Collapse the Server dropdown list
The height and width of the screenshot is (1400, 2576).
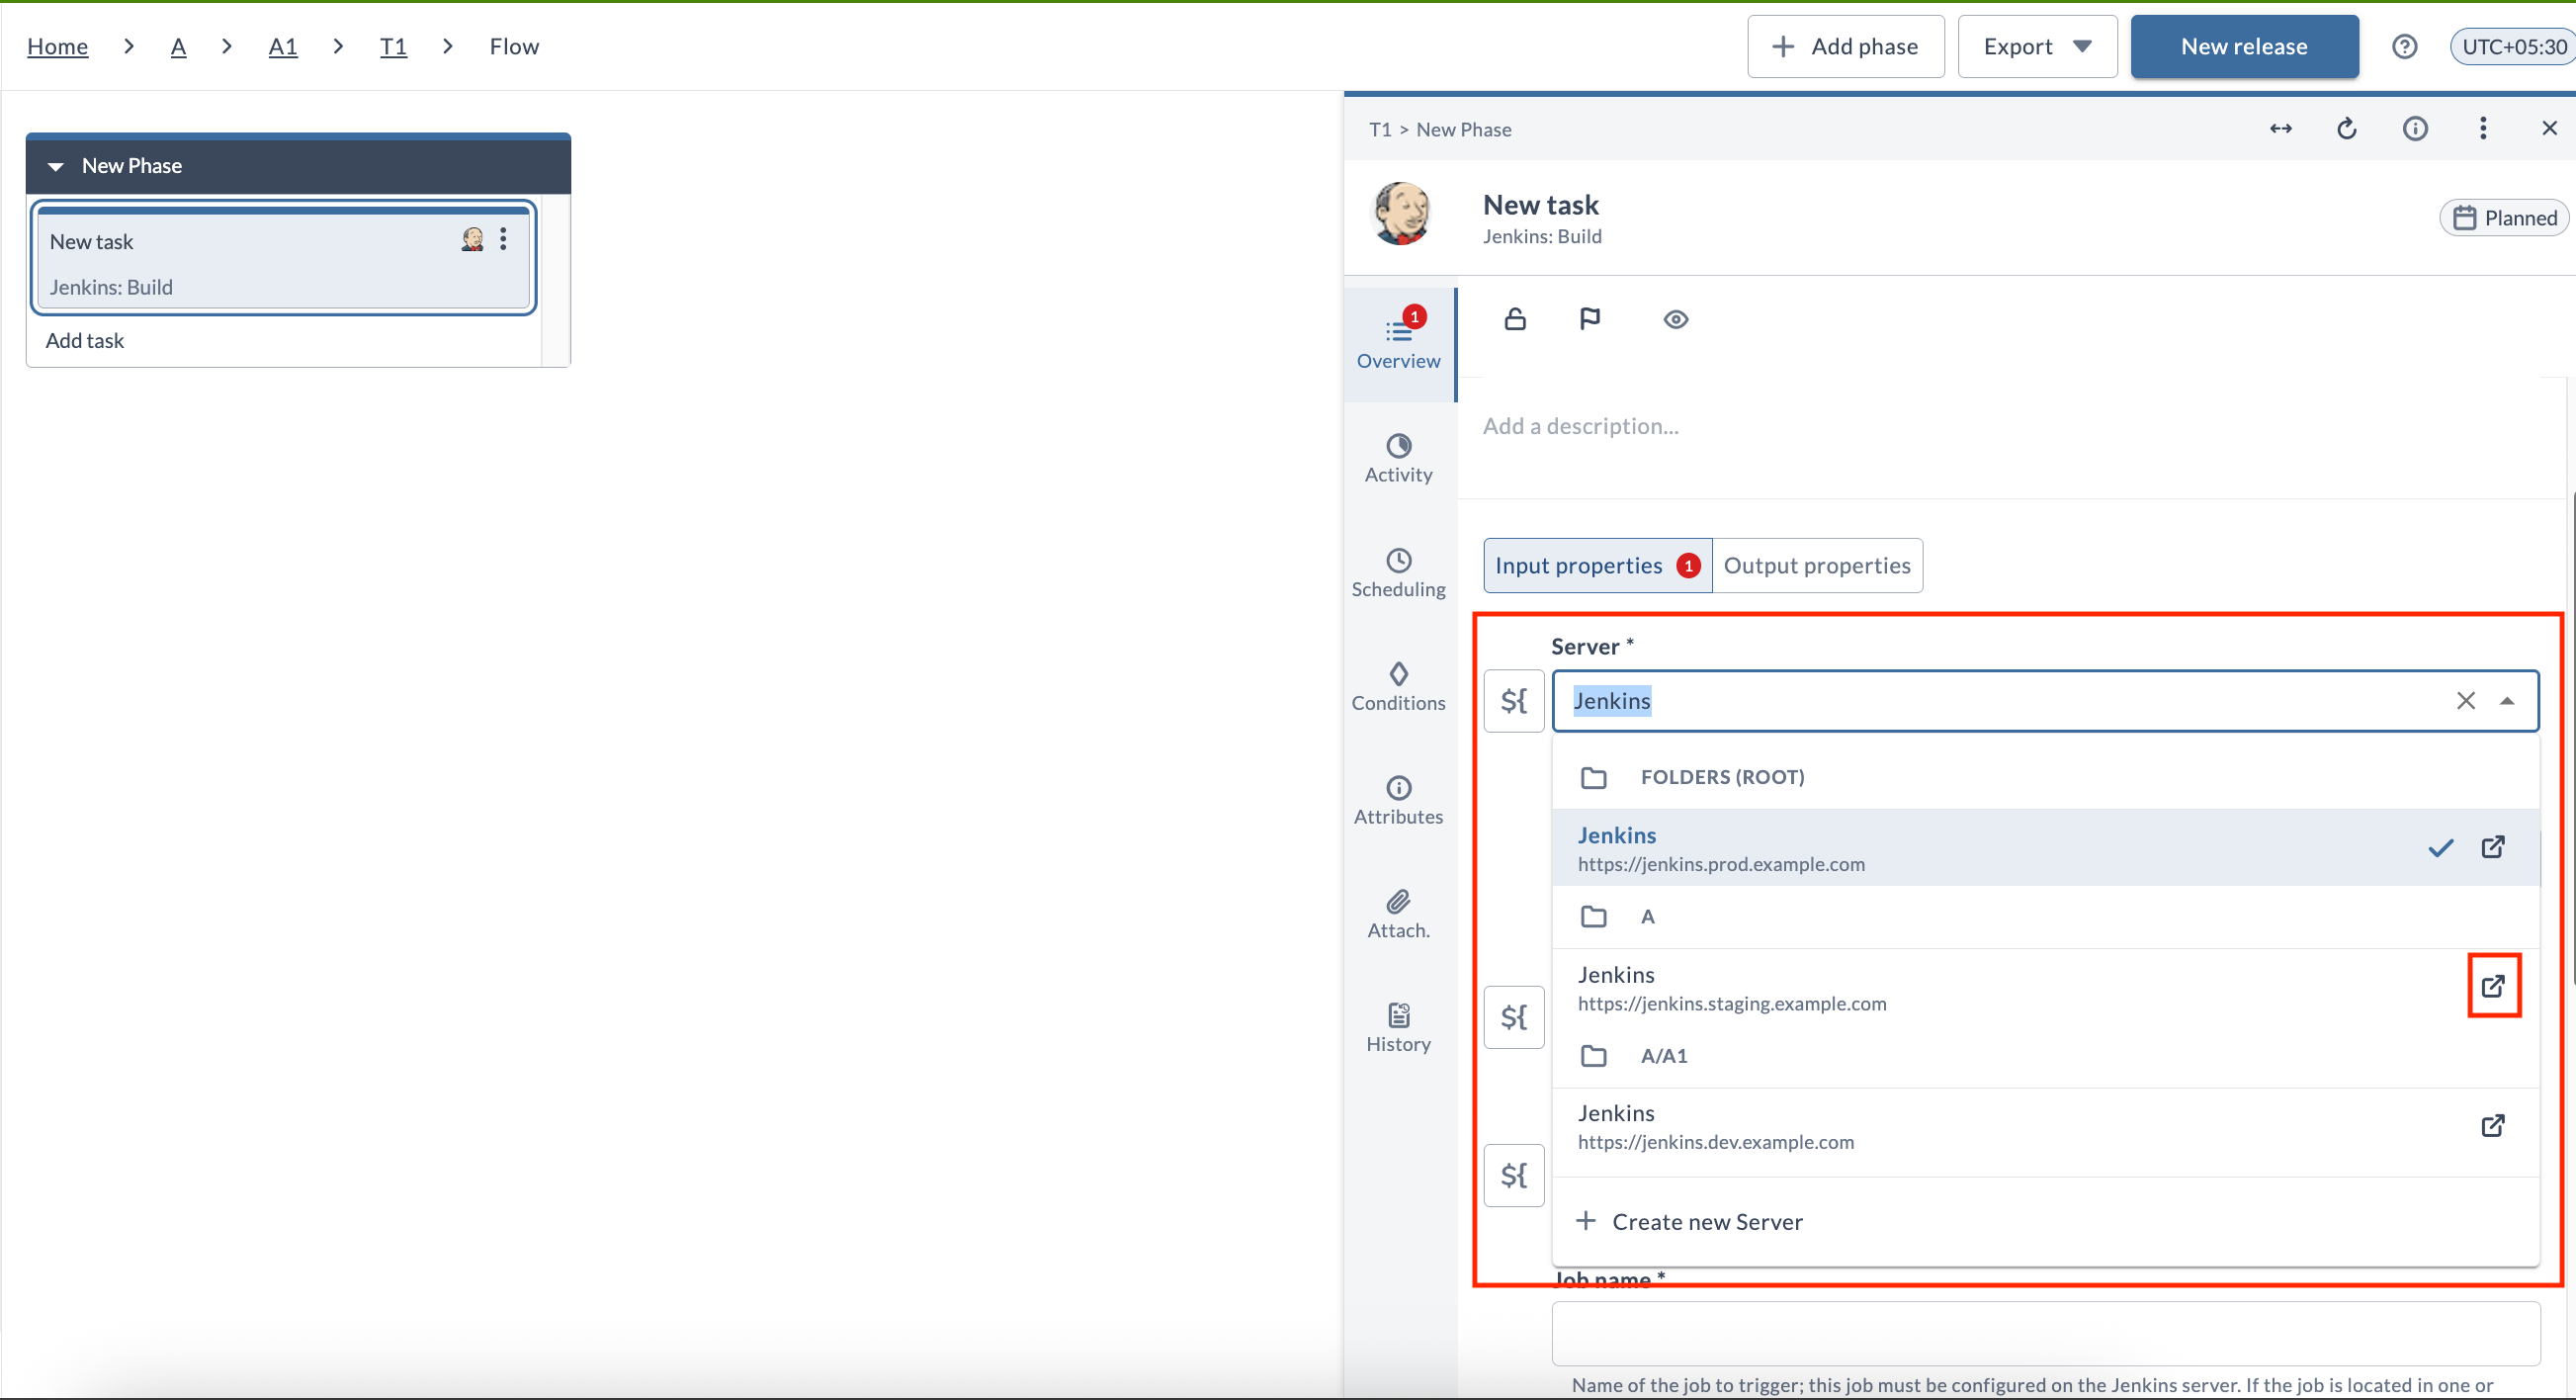[x=2507, y=701]
